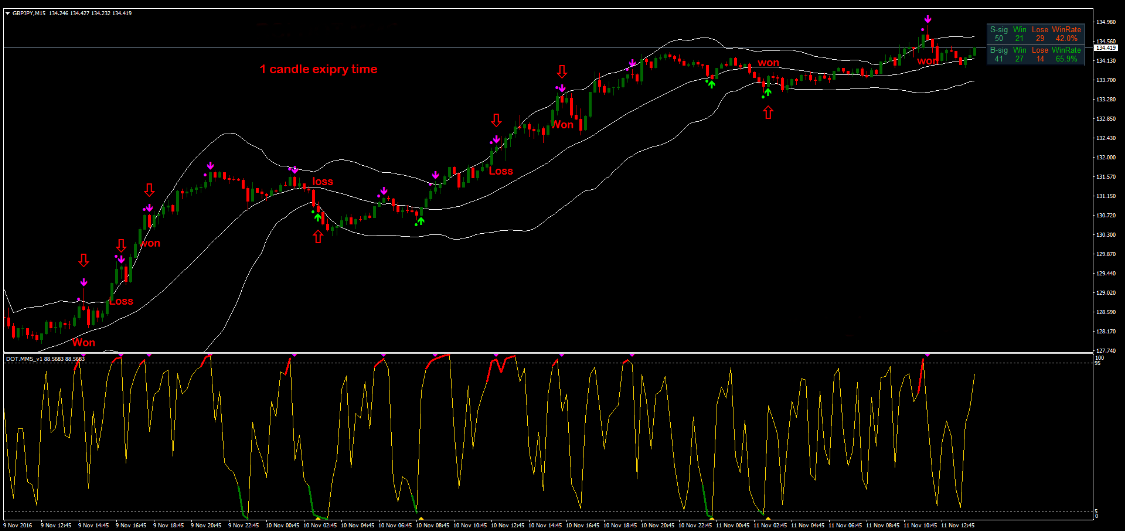
Task: Click the 10 Nov 16:45 time label
Action: [583, 525]
